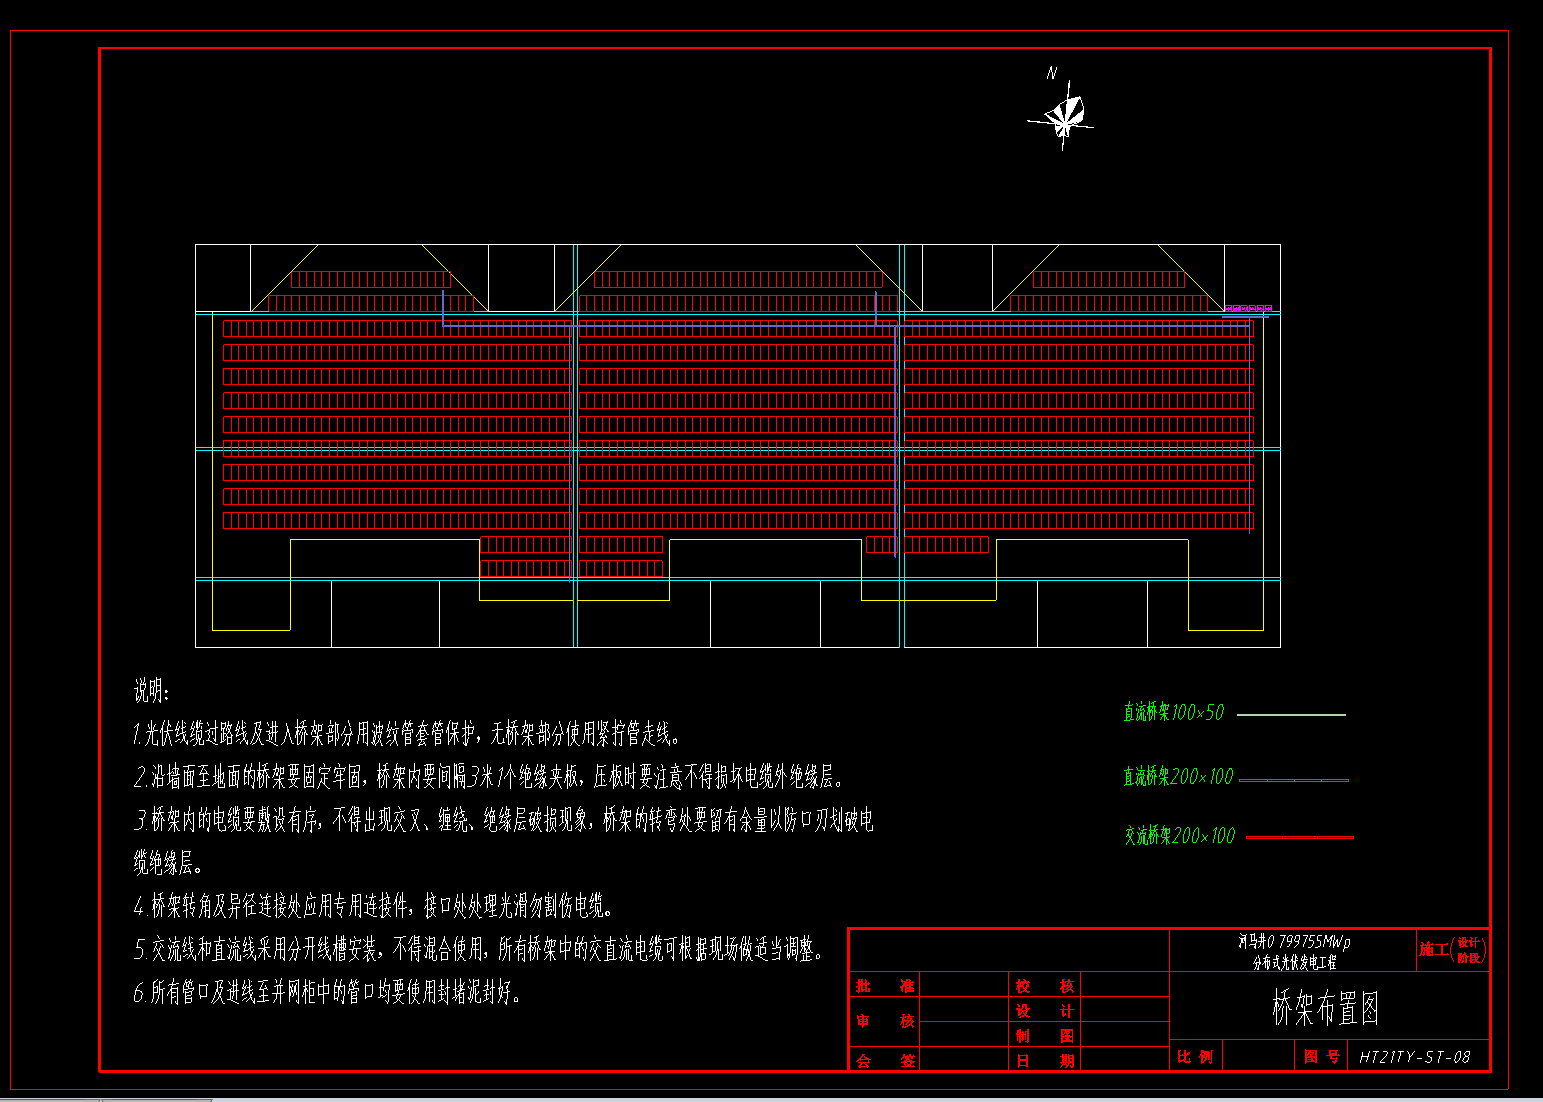Select the drawing title '桥架布置图'

point(1326,1008)
